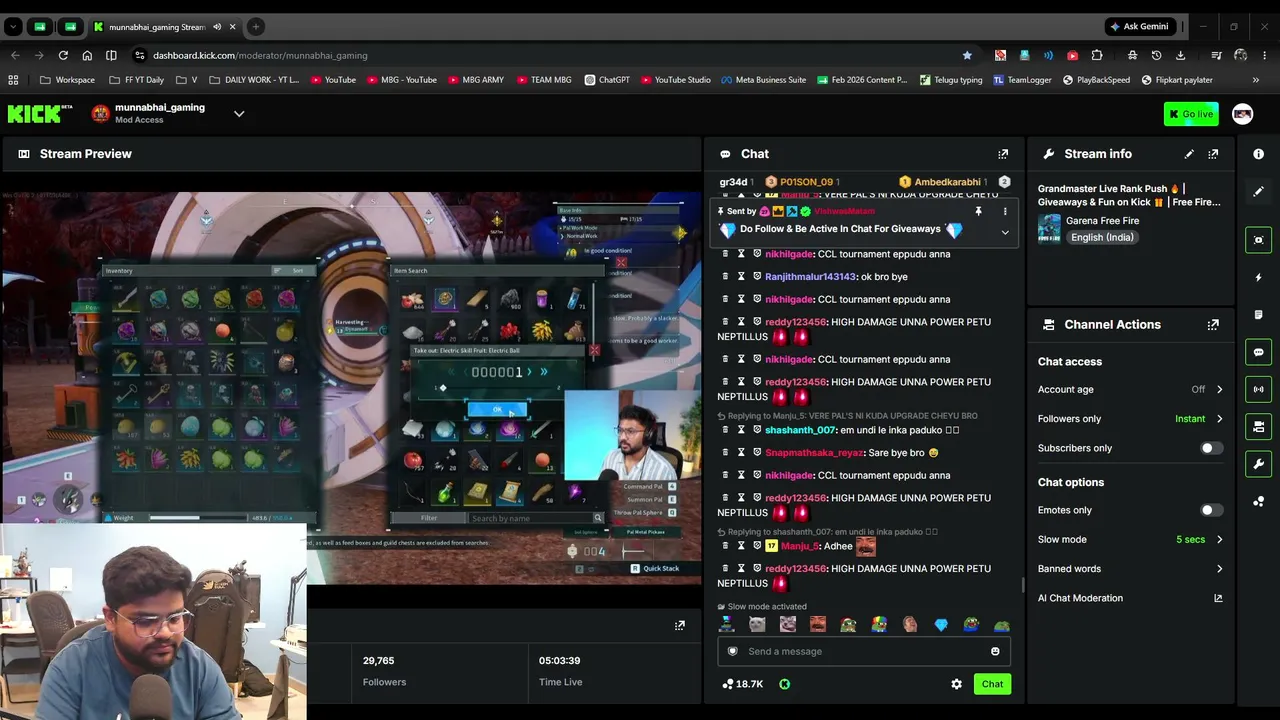
Task: Pop out the Stream info panel
Action: 1213,154
